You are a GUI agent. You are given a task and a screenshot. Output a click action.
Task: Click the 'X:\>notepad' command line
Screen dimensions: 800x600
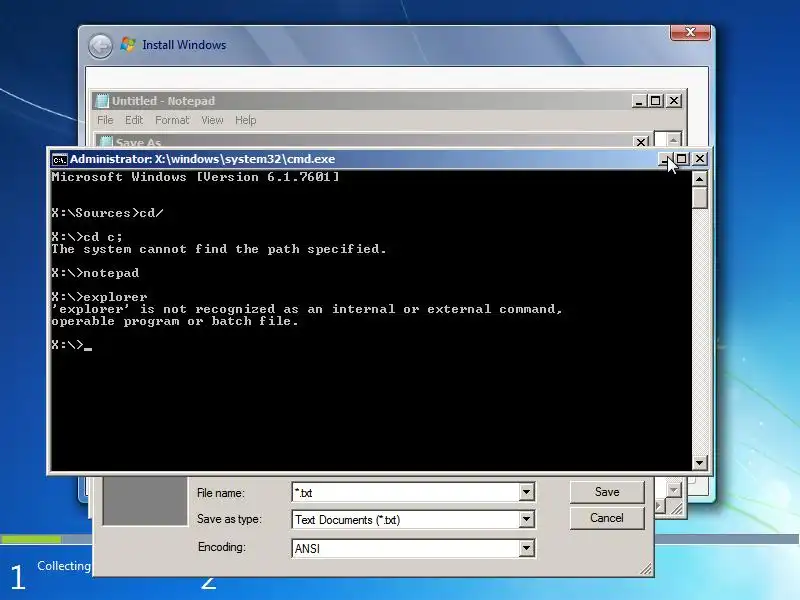coord(95,273)
